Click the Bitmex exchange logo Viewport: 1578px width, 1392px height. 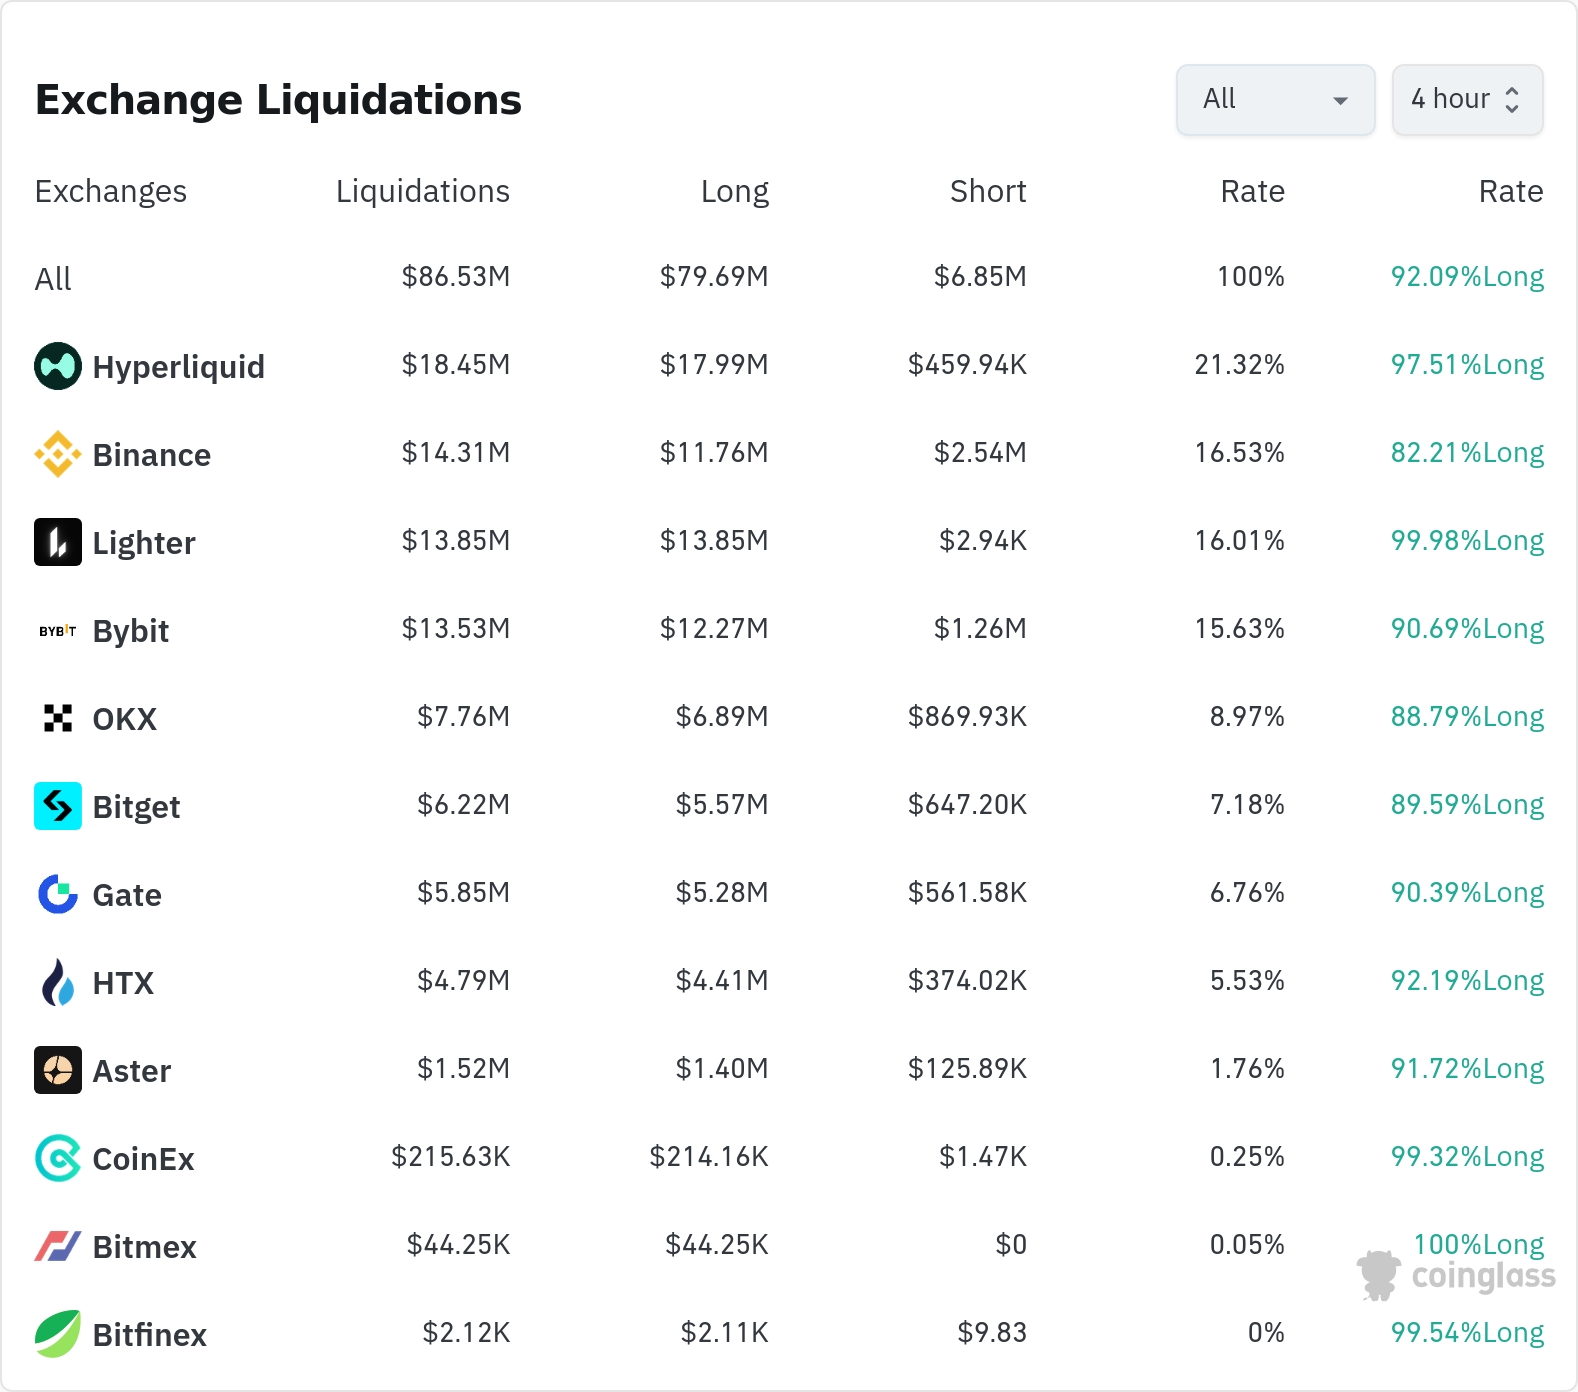tap(58, 1246)
